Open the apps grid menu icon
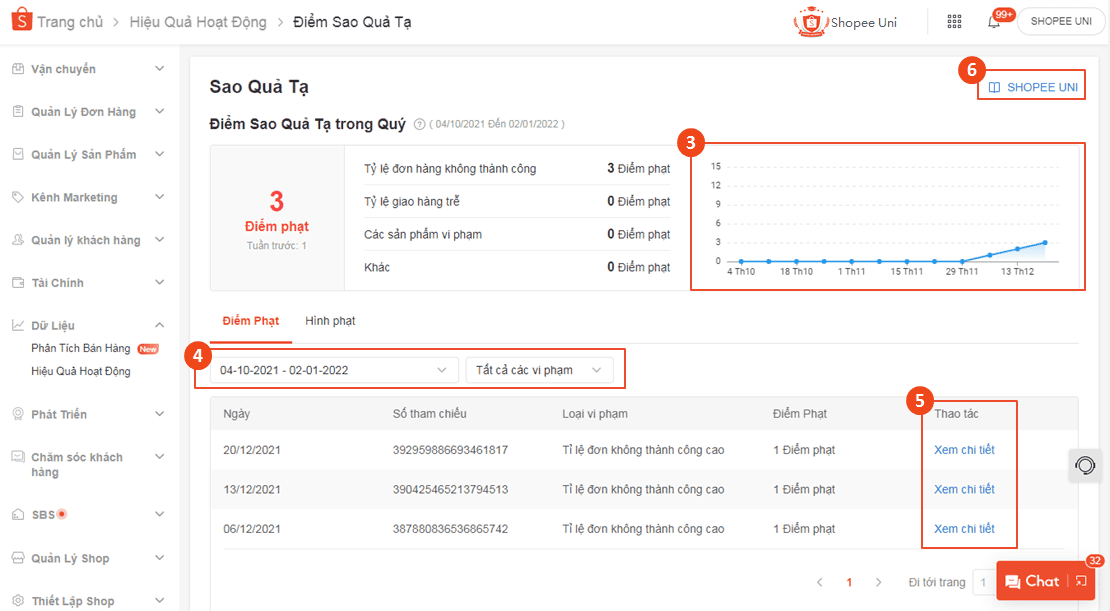 click(954, 22)
